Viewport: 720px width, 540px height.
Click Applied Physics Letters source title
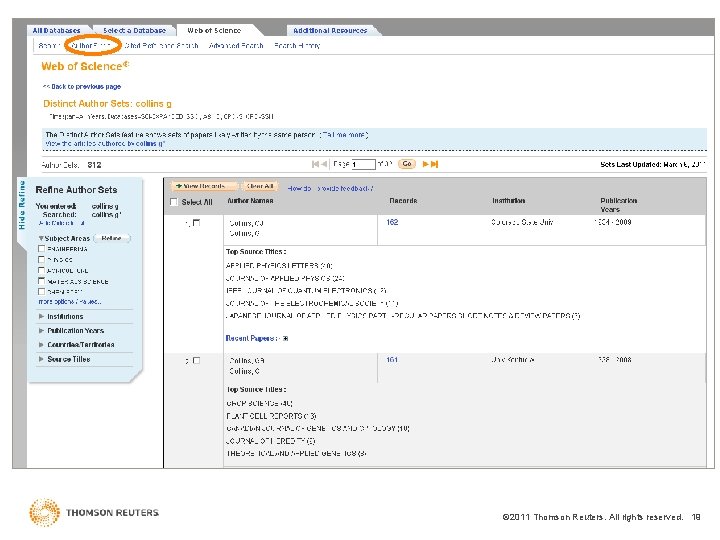pyautogui.click(x=279, y=265)
